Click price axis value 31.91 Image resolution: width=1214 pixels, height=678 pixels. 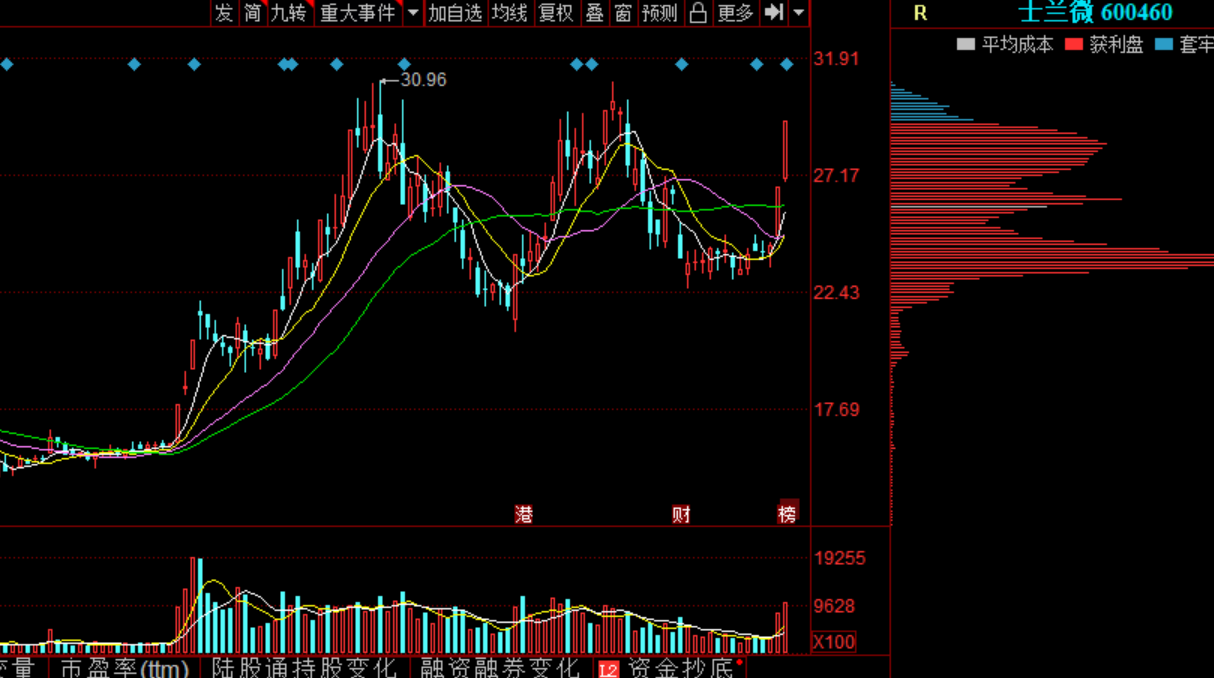tap(836, 59)
